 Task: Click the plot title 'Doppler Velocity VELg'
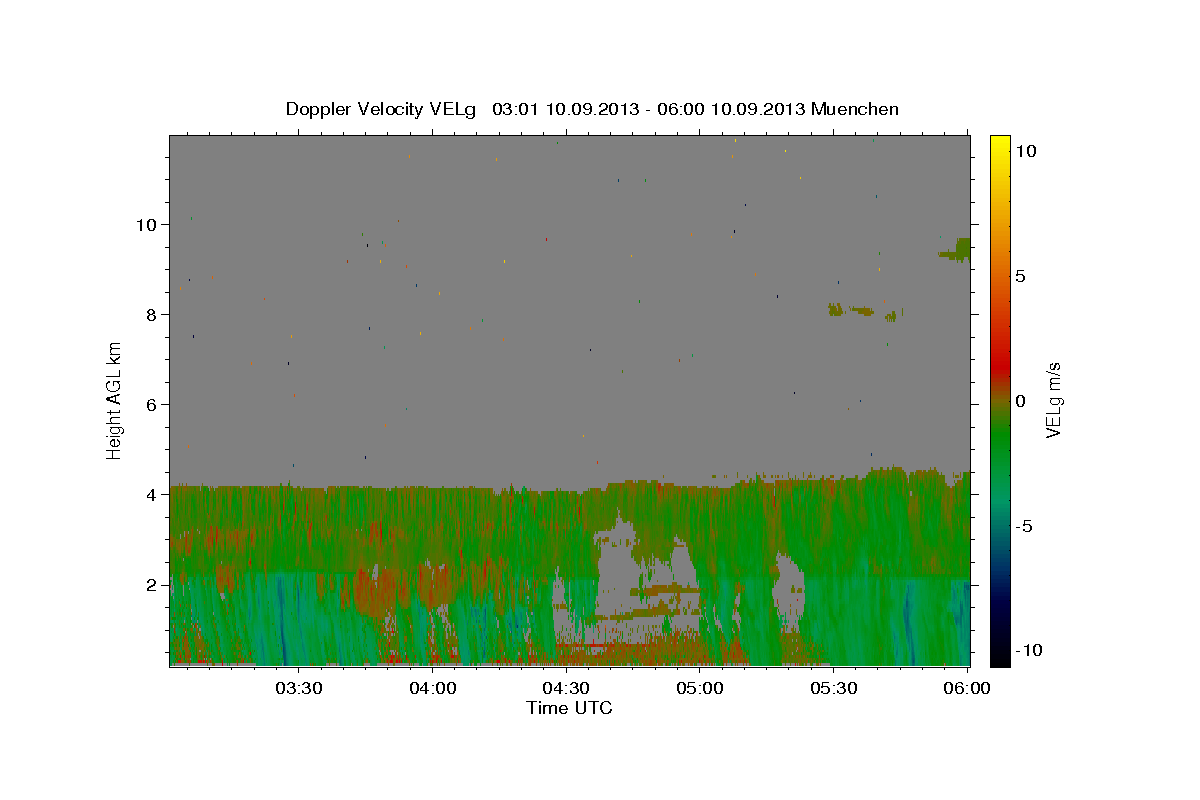pos(383,109)
